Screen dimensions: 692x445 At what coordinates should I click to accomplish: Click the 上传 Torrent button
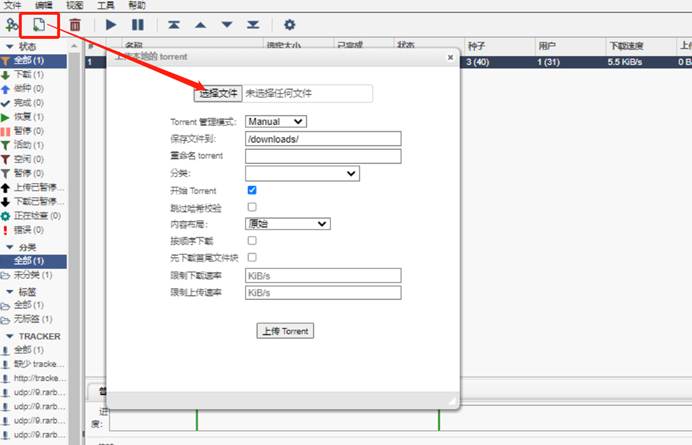[285, 331]
